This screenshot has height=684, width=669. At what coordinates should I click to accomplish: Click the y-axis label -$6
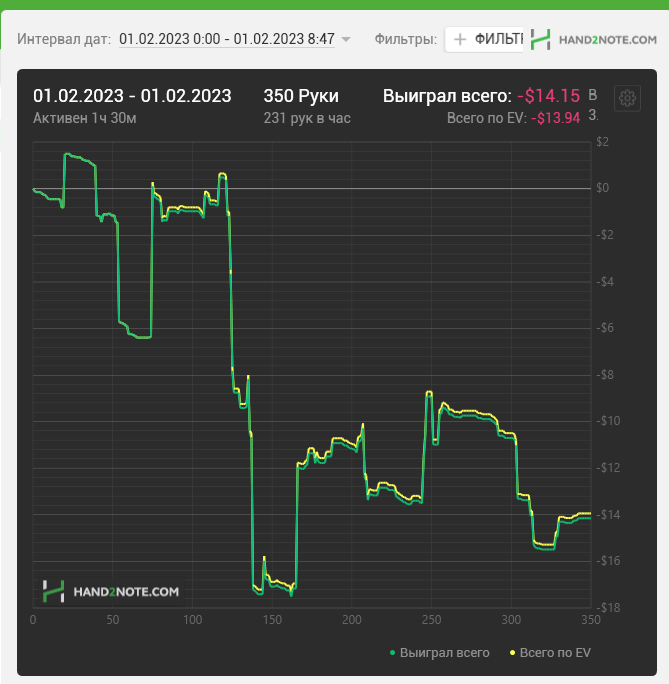click(605, 328)
